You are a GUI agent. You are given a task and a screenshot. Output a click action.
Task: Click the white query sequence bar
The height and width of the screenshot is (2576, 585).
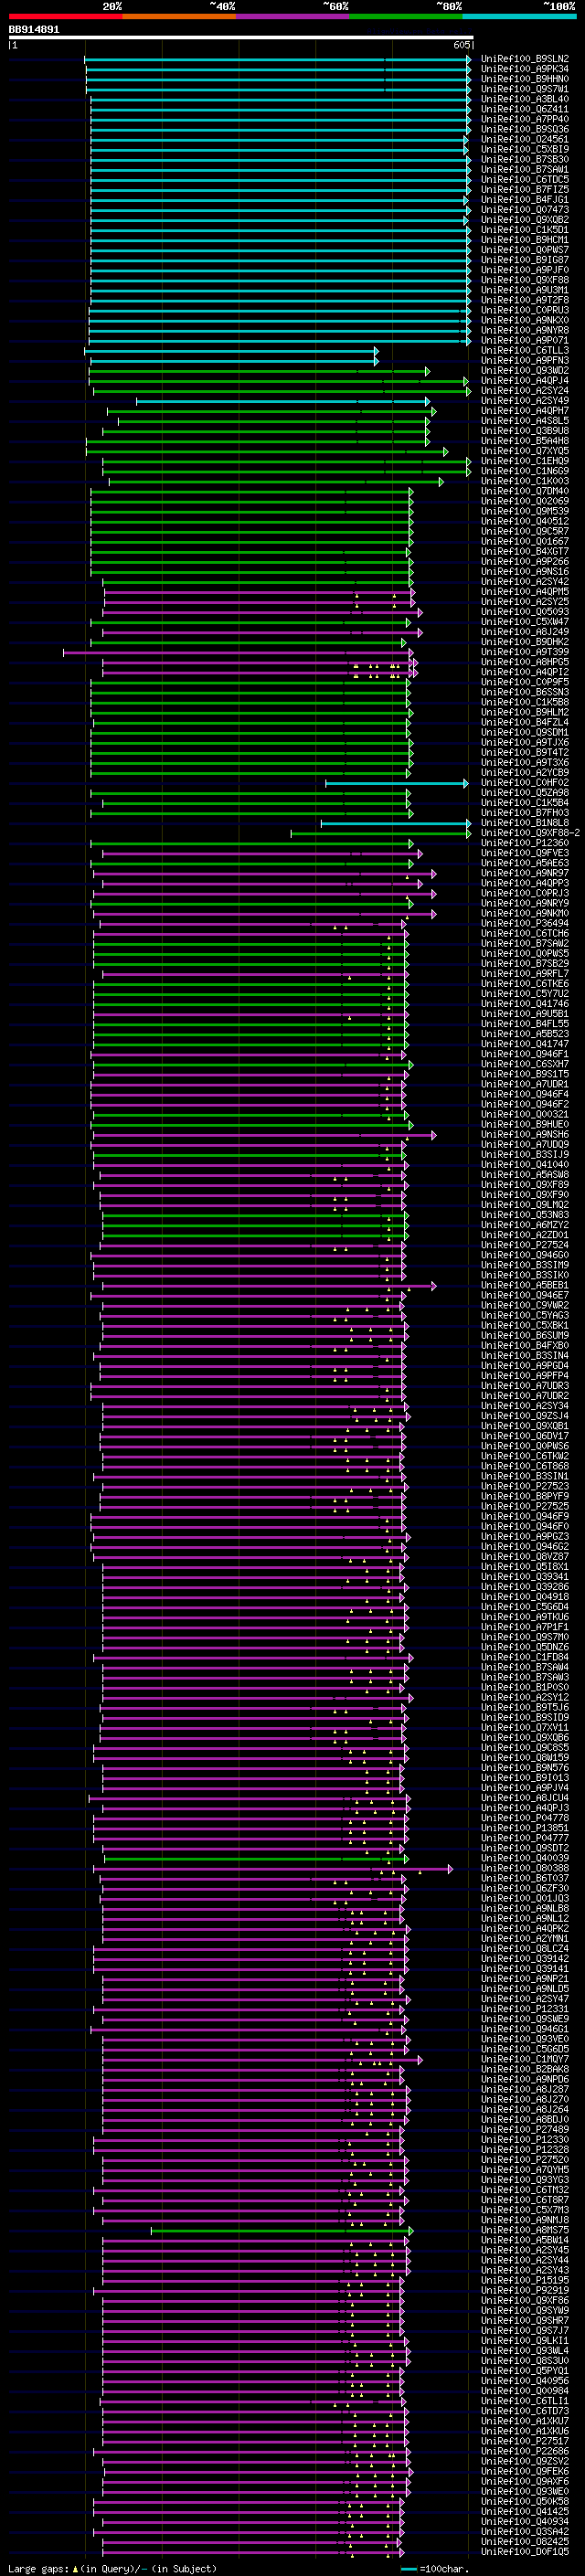click(x=241, y=37)
